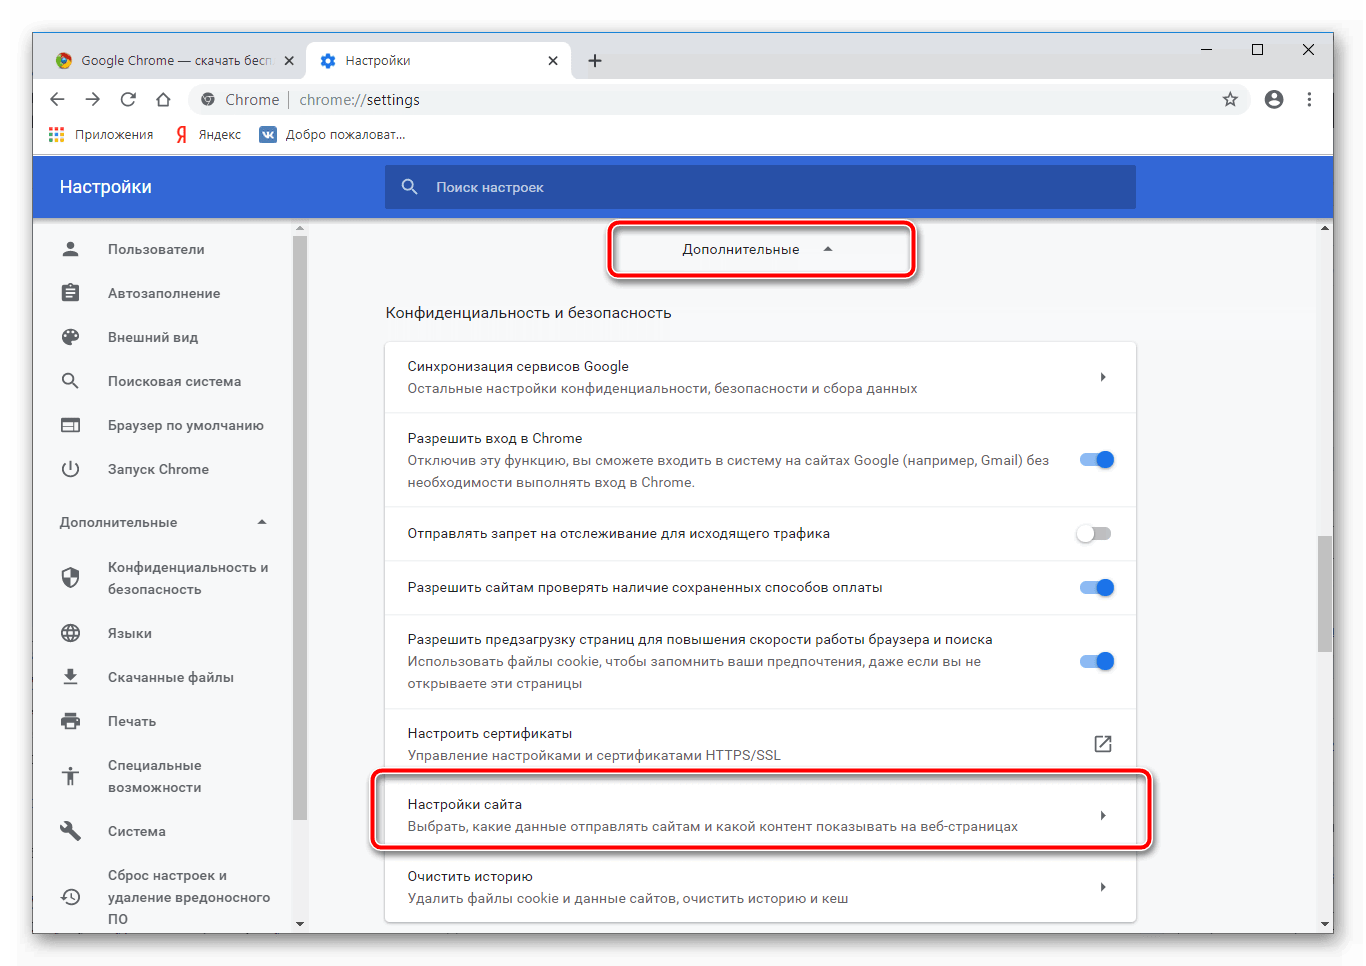This screenshot has height=966, width=1366.
Task: Enable the do-not-track request toggle
Action: 1094,534
